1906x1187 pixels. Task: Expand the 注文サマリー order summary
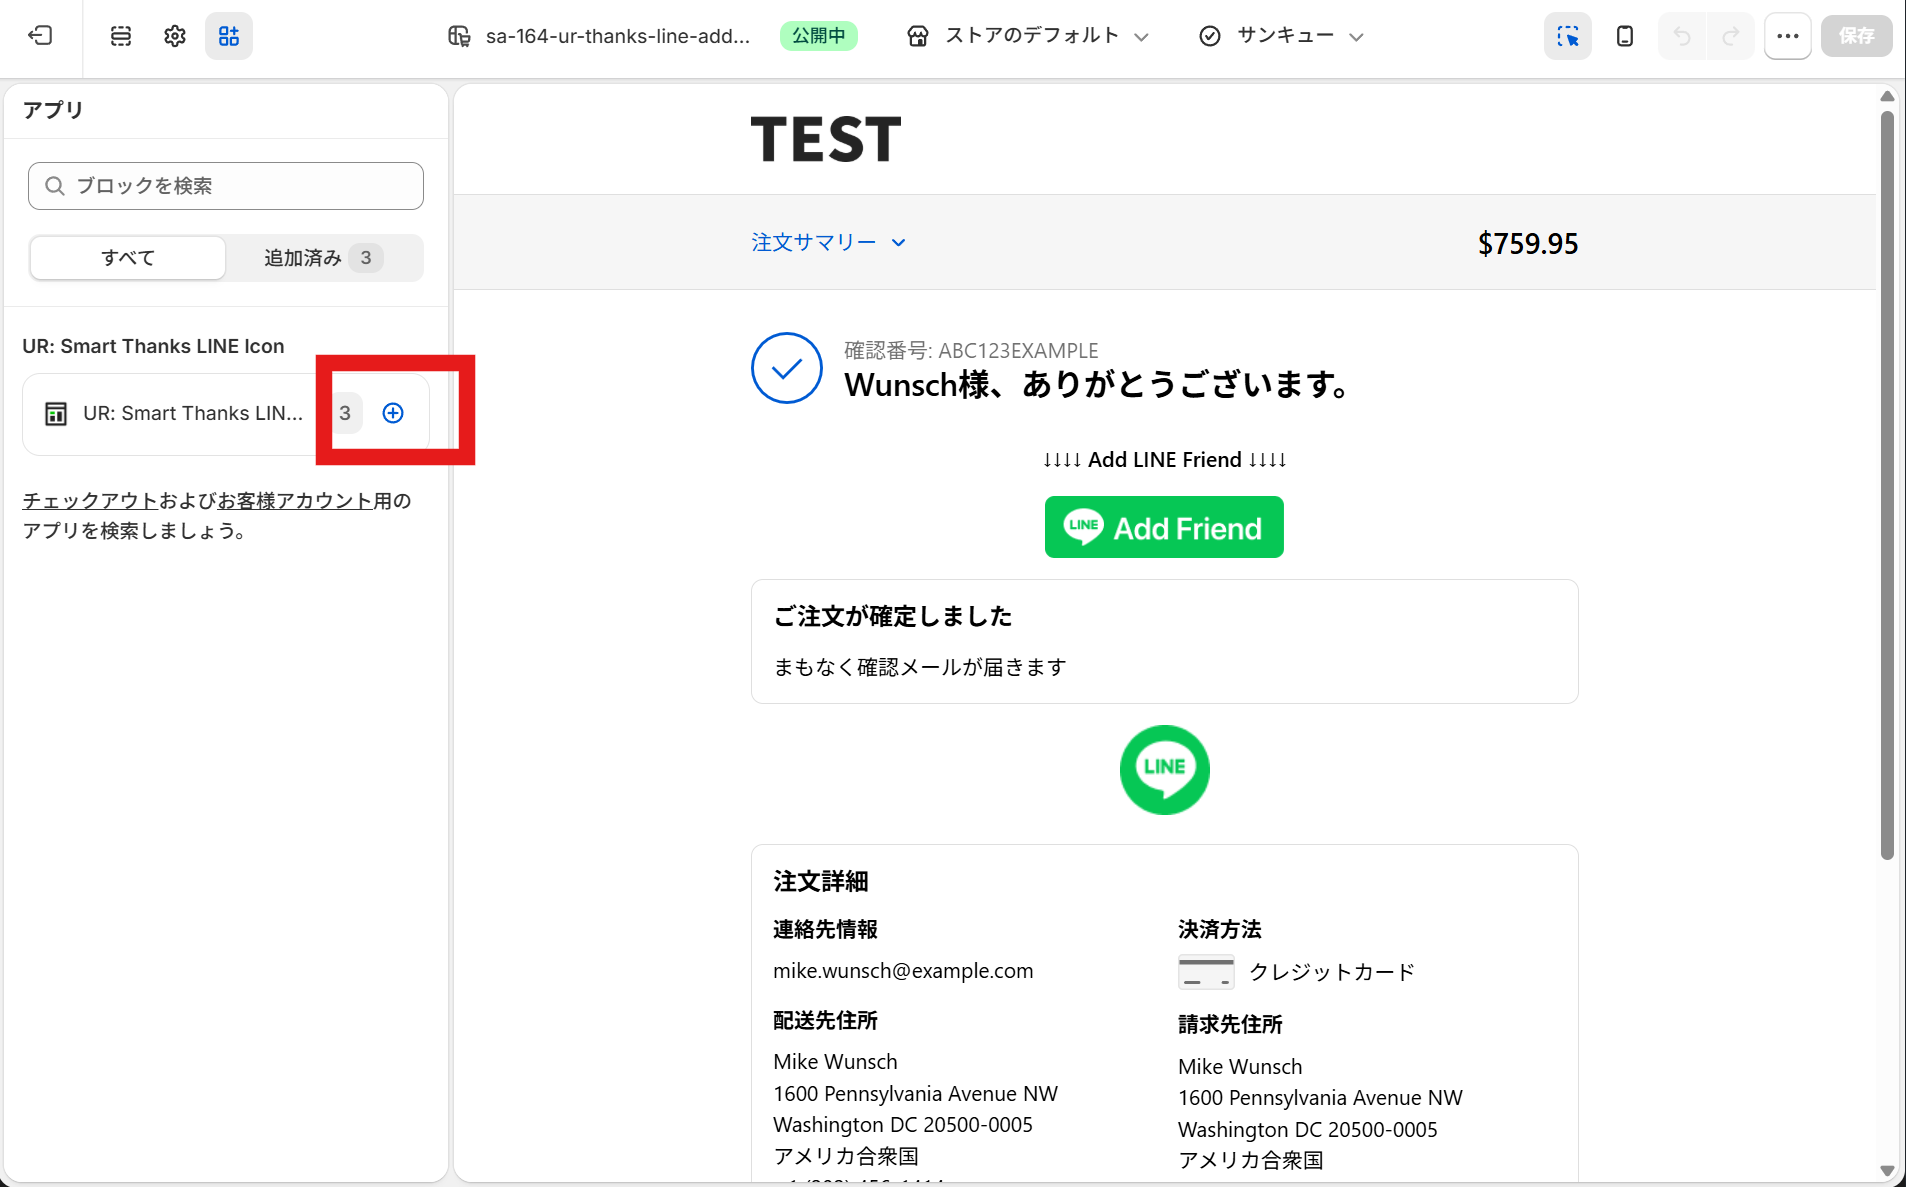click(829, 243)
